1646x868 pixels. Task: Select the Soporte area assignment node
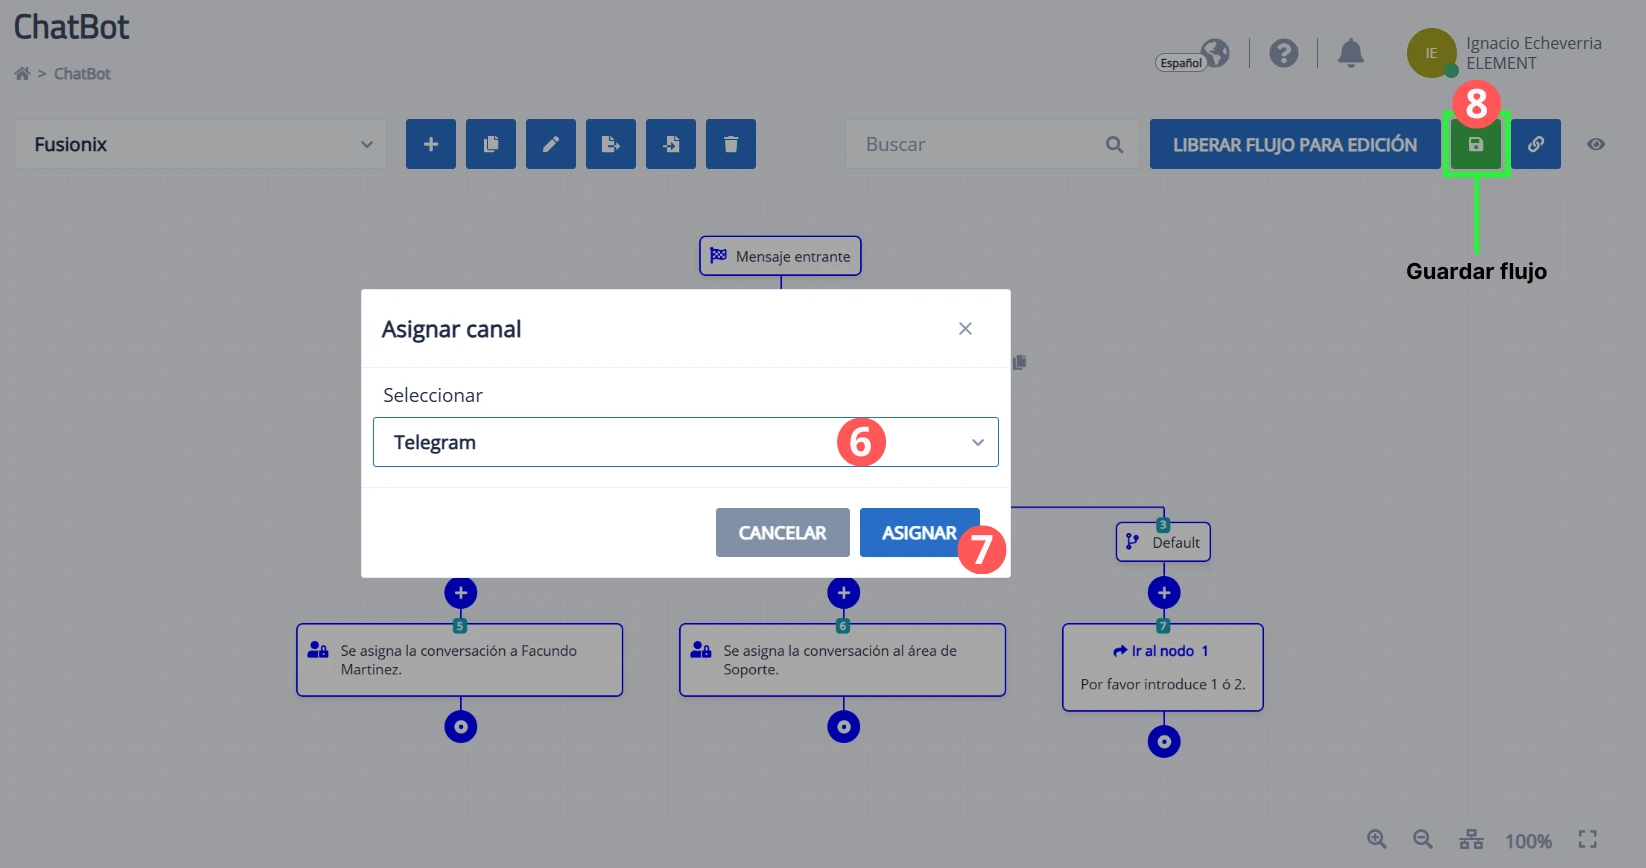tap(843, 660)
